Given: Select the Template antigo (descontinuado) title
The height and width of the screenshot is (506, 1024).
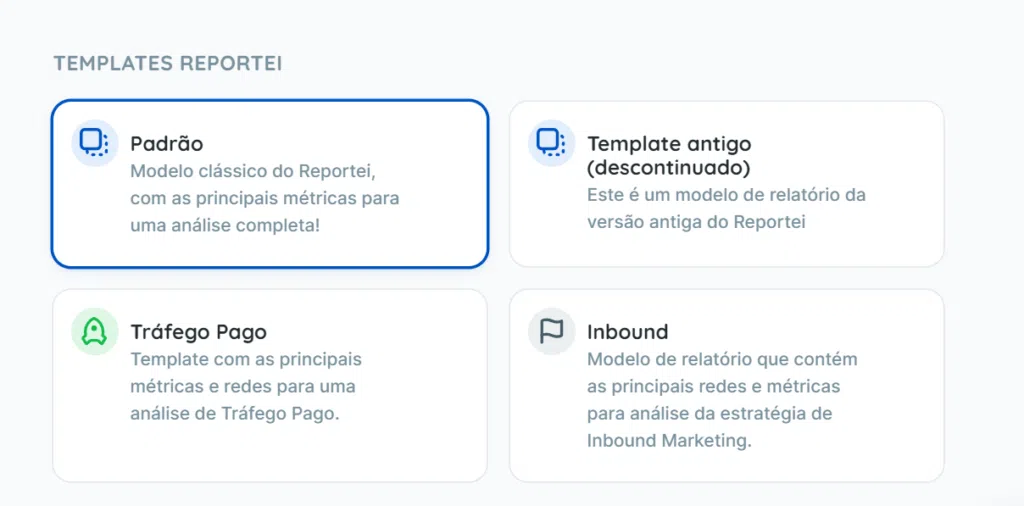Looking at the screenshot, I should 669,155.
